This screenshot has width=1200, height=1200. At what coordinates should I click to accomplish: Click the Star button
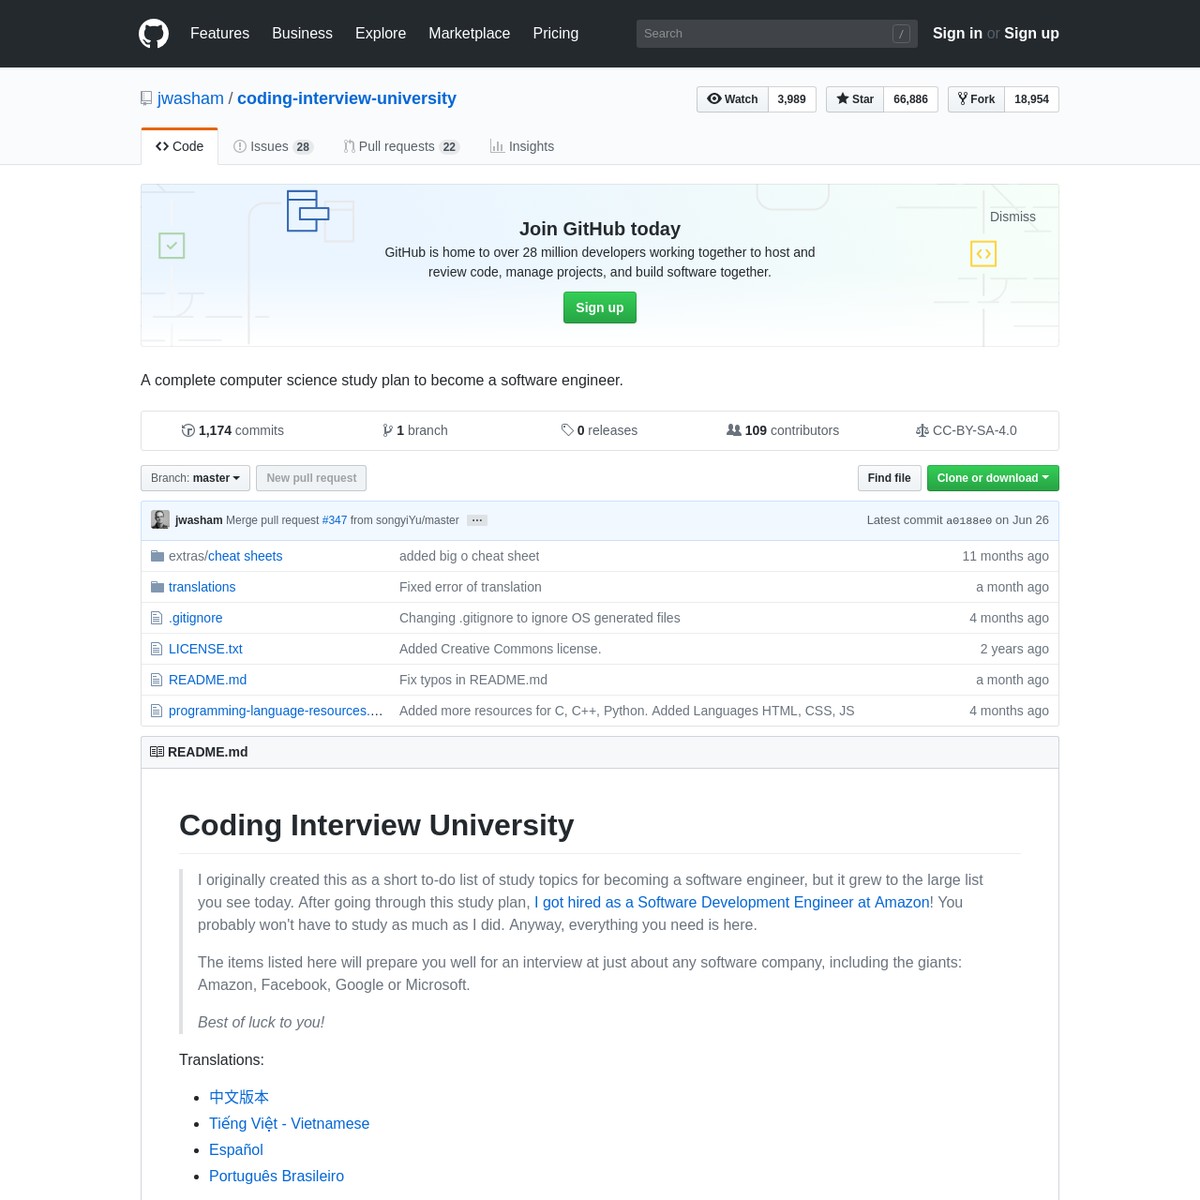coord(855,99)
